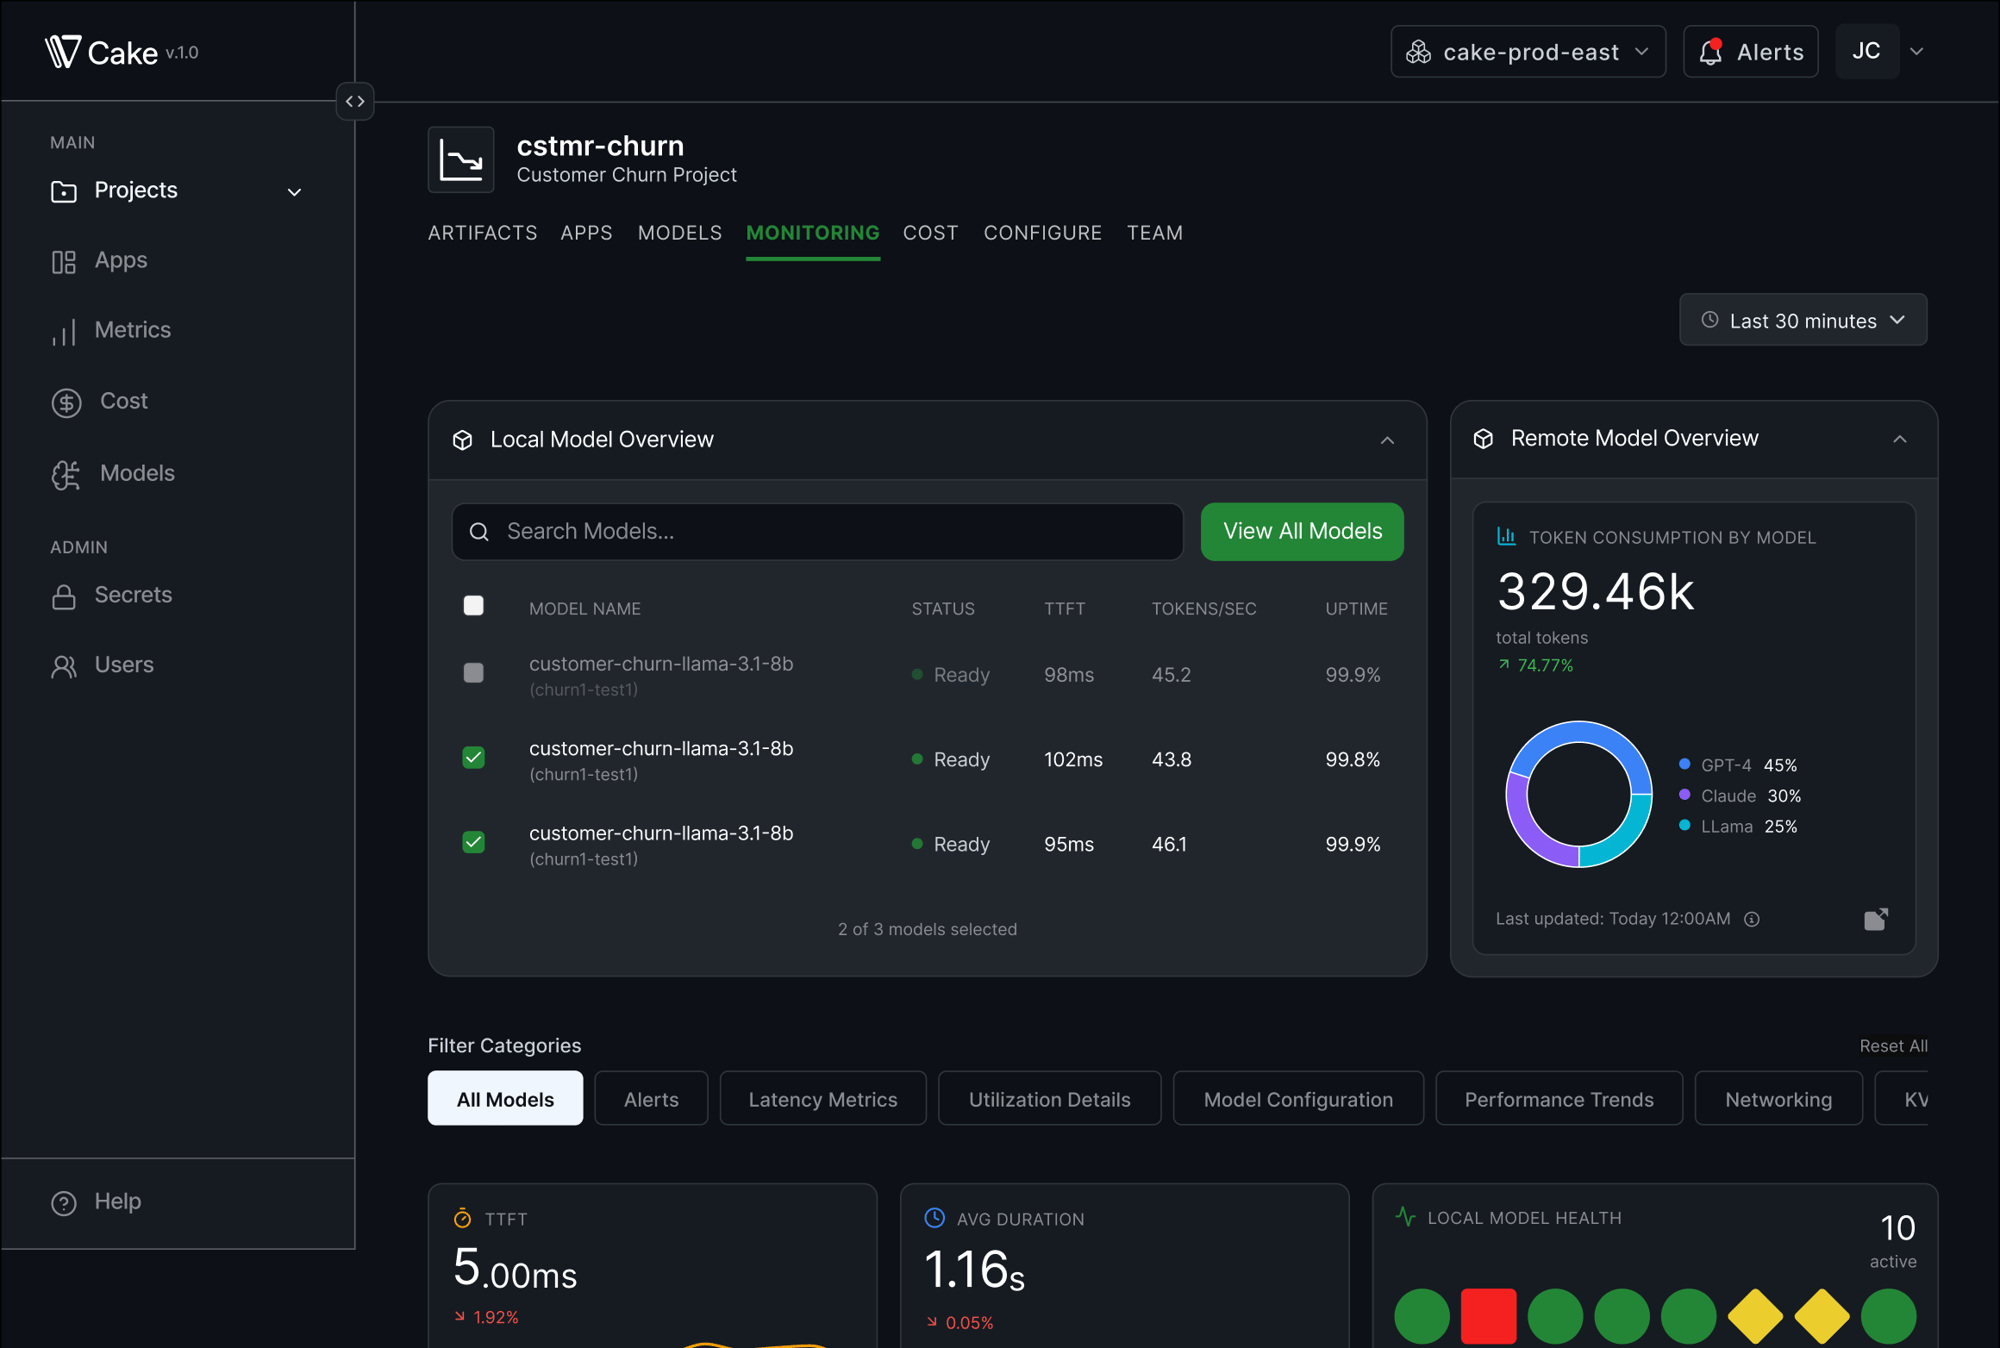This screenshot has height=1348, width=2000.
Task: Type in the Search Models field
Action: (x=817, y=531)
